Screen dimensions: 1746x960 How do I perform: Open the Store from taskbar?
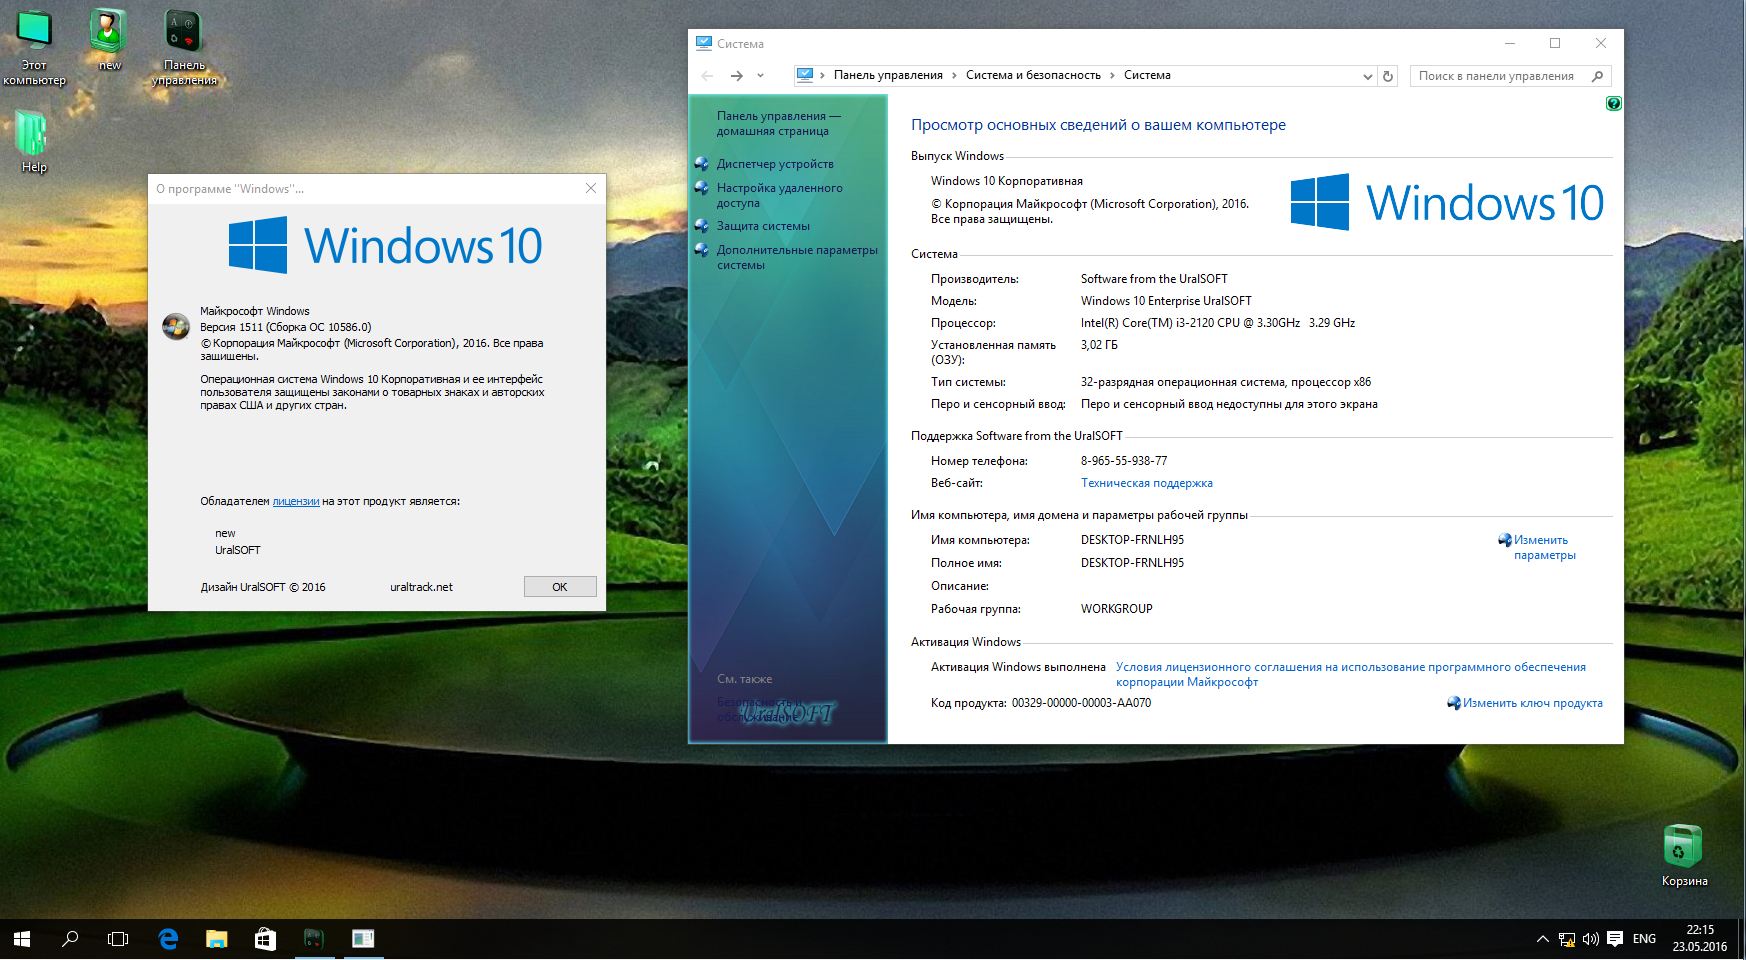[265, 939]
